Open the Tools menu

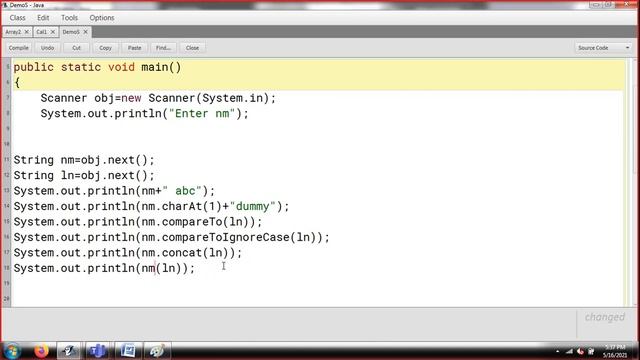point(69,18)
